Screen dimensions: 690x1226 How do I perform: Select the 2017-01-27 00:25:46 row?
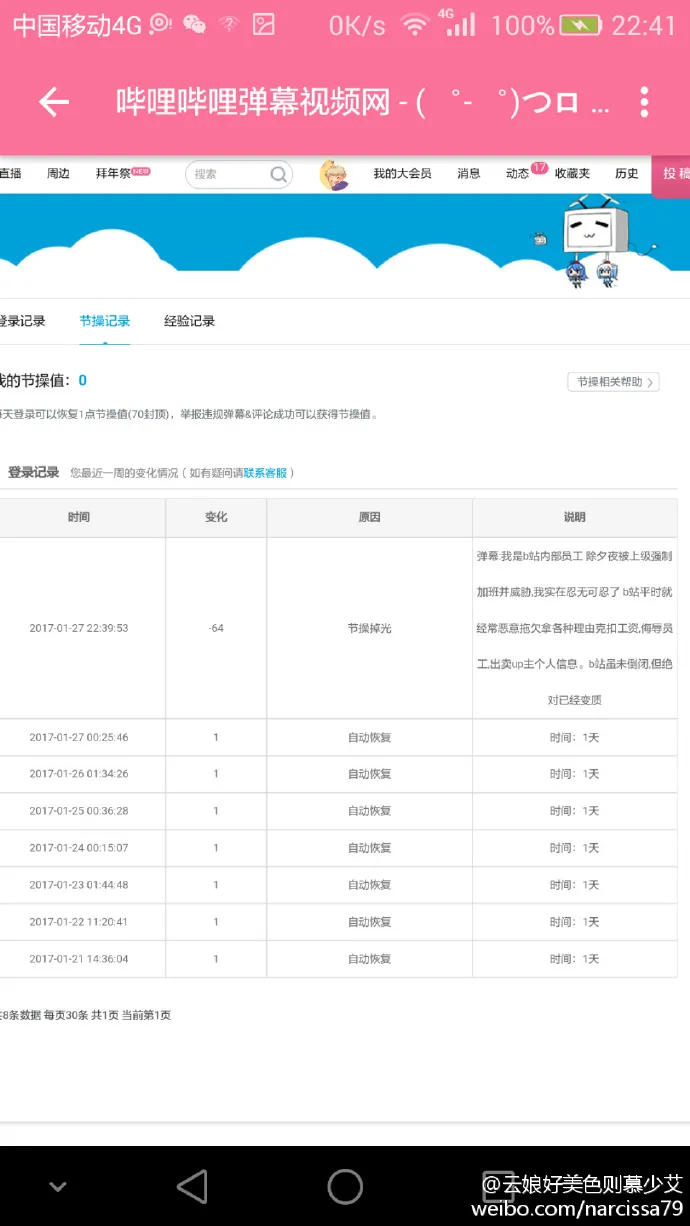pos(338,737)
